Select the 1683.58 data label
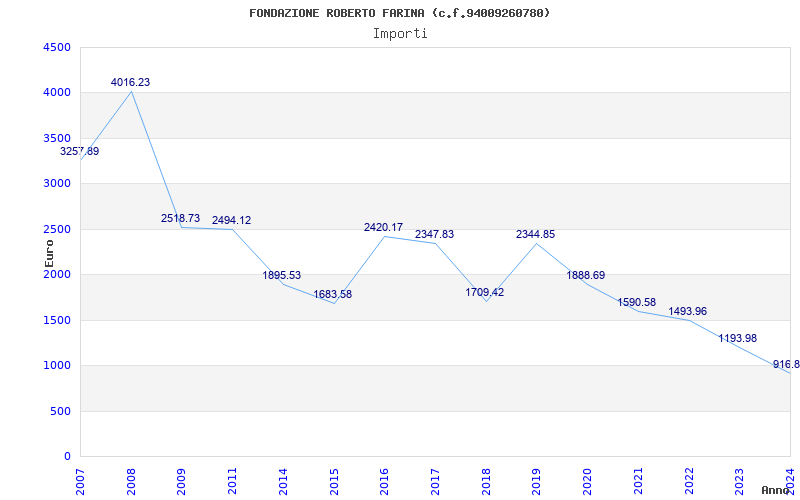 tap(333, 294)
